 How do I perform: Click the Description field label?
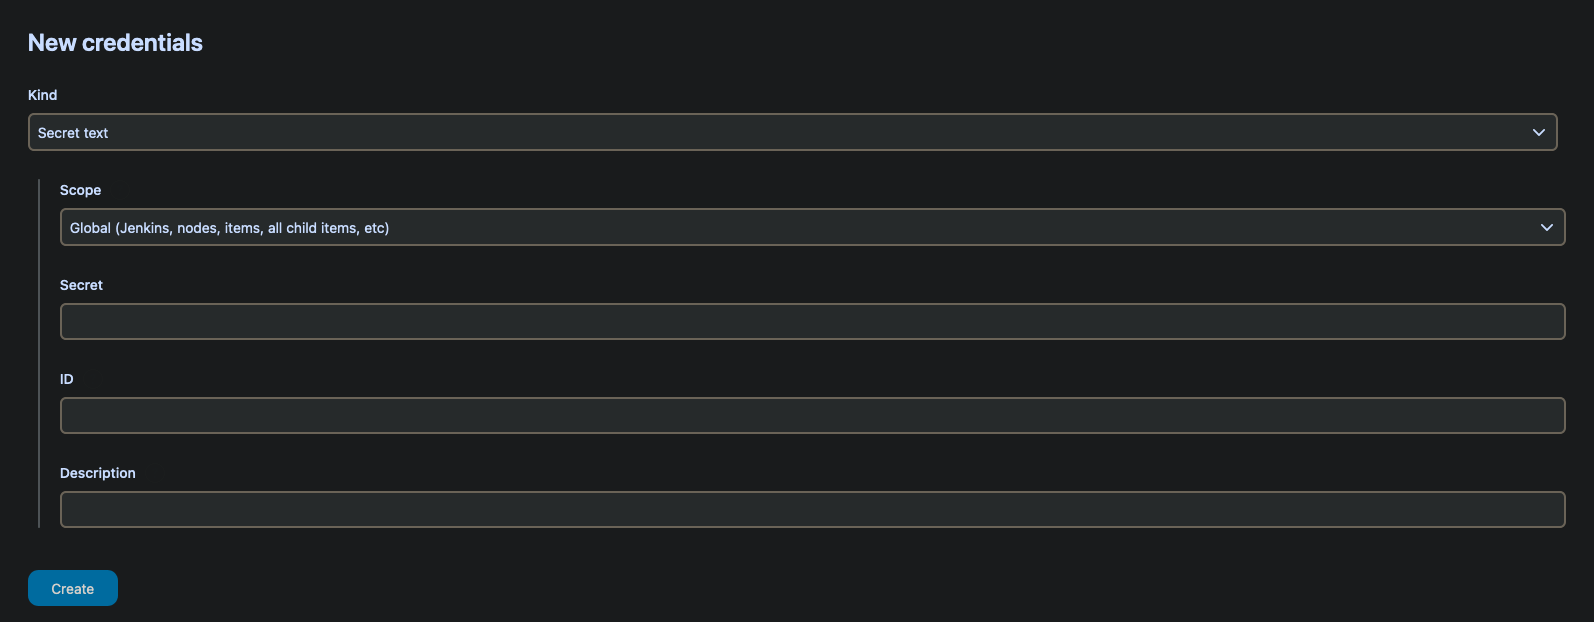coord(97,473)
